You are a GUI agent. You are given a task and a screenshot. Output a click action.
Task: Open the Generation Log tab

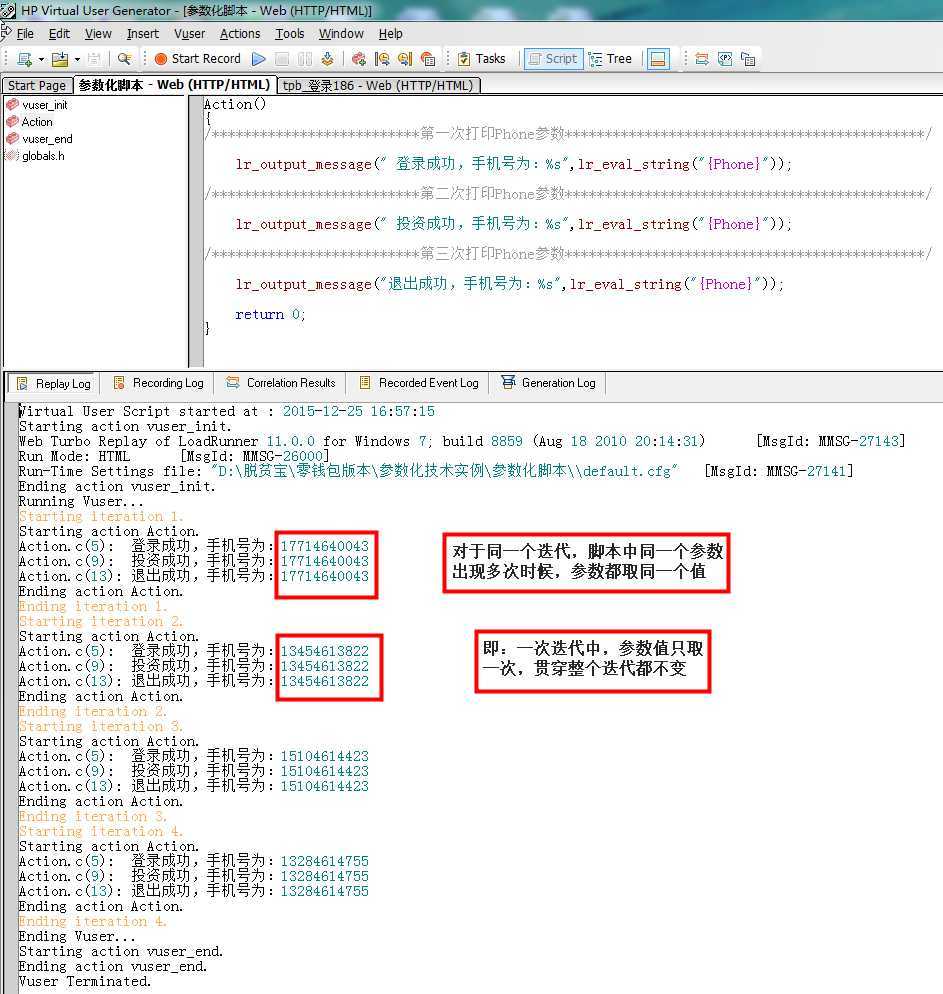(549, 383)
